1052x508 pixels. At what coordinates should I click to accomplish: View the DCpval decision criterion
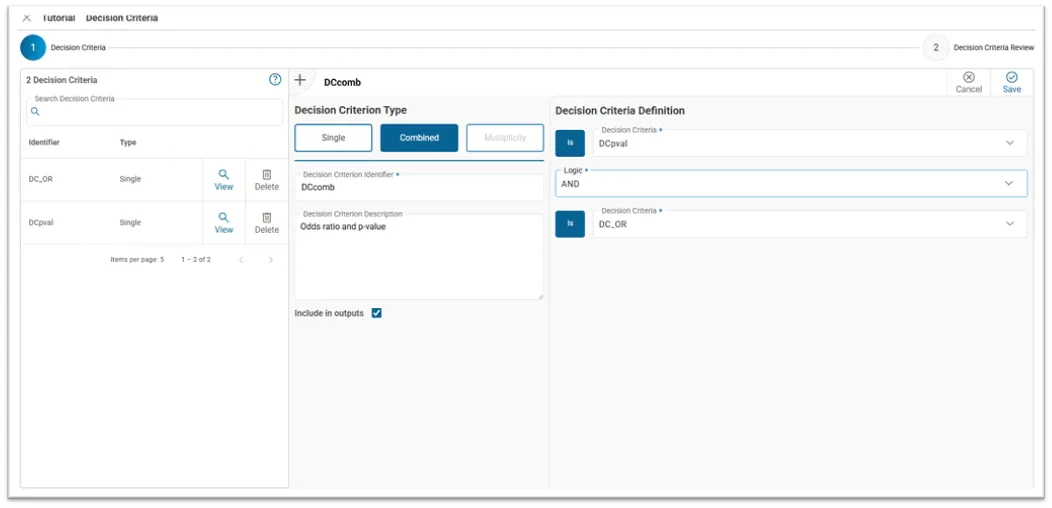(x=224, y=223)
